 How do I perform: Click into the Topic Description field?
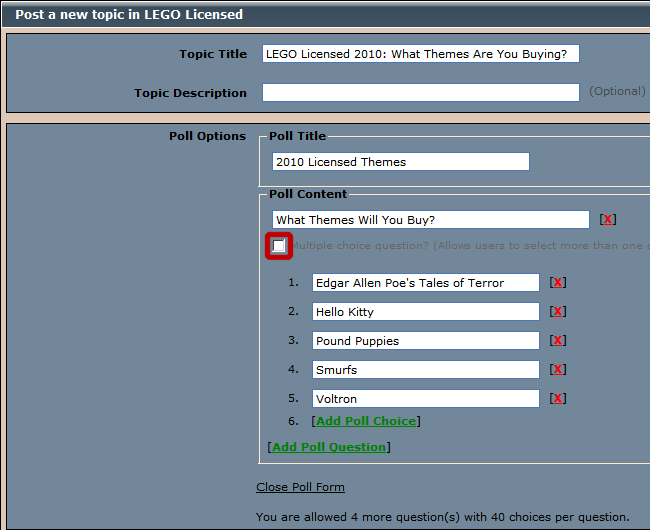(421, 92)
